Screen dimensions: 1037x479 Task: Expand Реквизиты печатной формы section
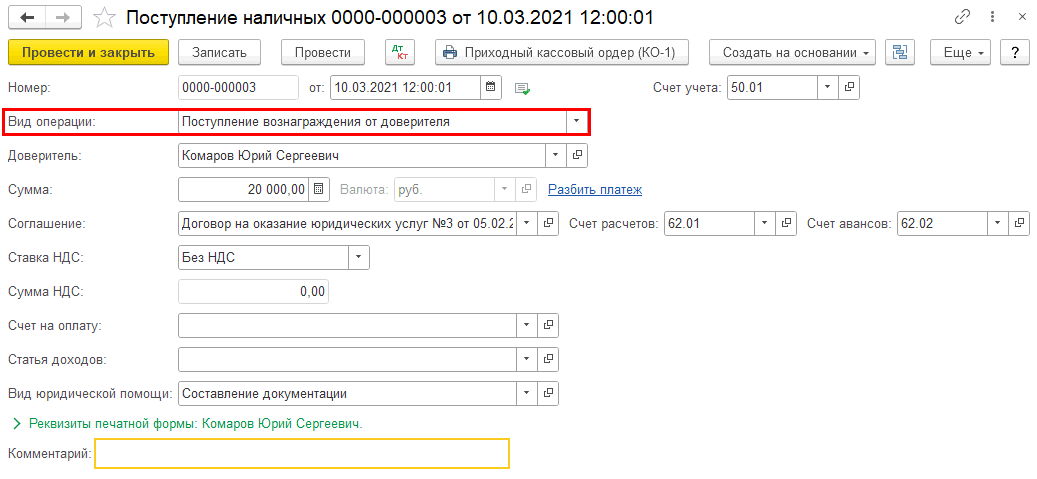(15, 424)
